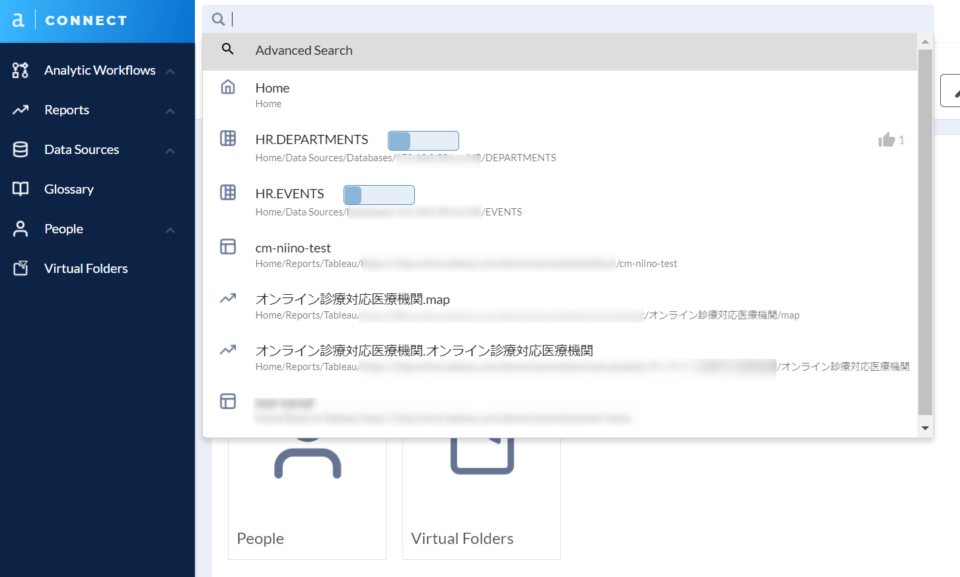
Task: Select the HR.EVENTS search result
Action: [x=560, y=202]
